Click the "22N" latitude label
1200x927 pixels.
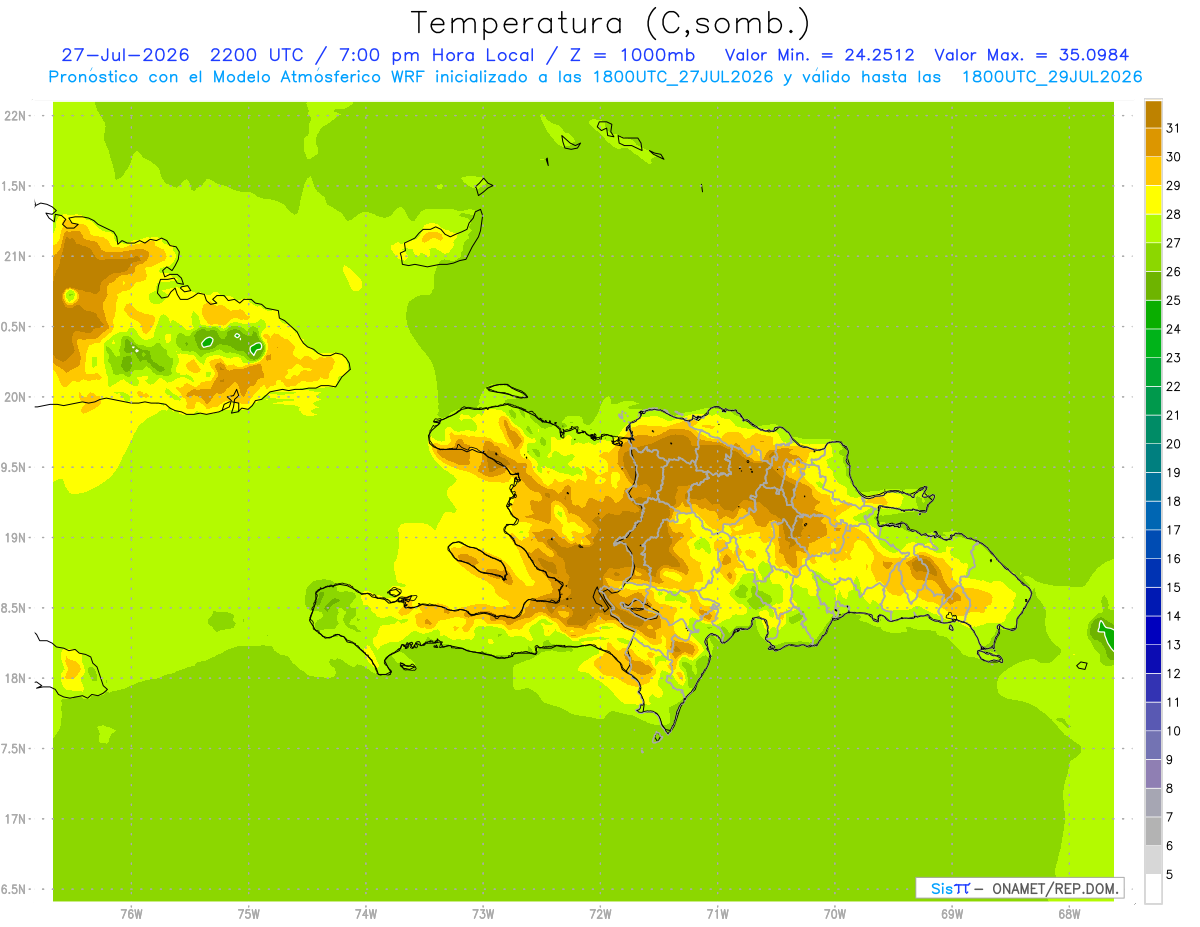pos(15,116)
